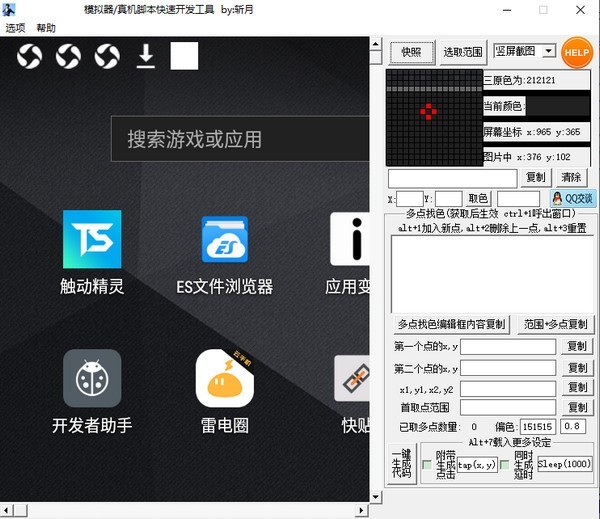Open QQ交谈 chat button
This screenshot has height=519, width=600.
pyautogui.click(x=572, y=199)
